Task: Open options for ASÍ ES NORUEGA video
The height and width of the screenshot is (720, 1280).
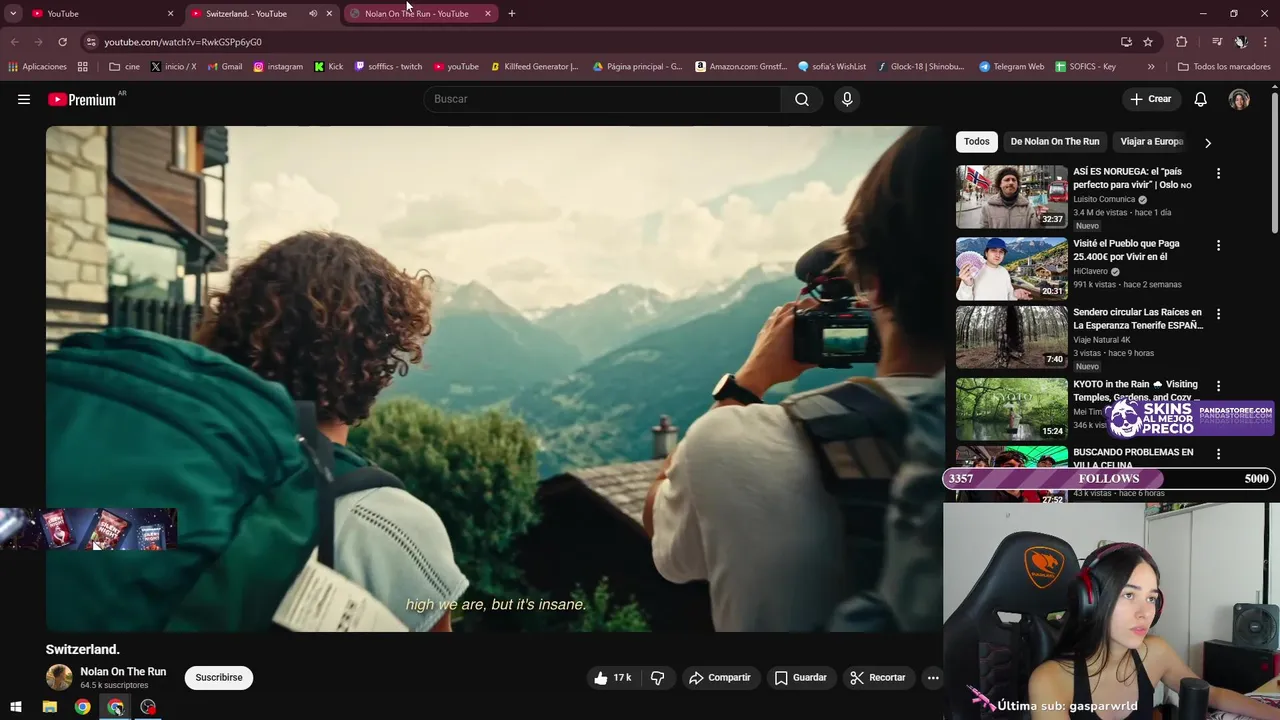Action: 1218,173
